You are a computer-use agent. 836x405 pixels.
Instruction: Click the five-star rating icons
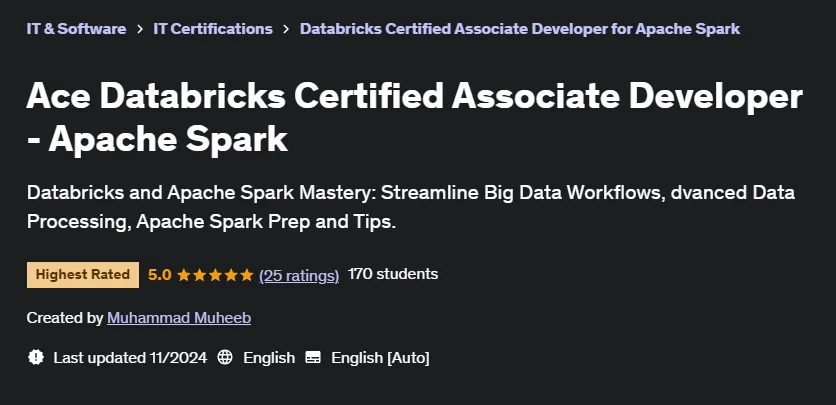click(215, 275)
